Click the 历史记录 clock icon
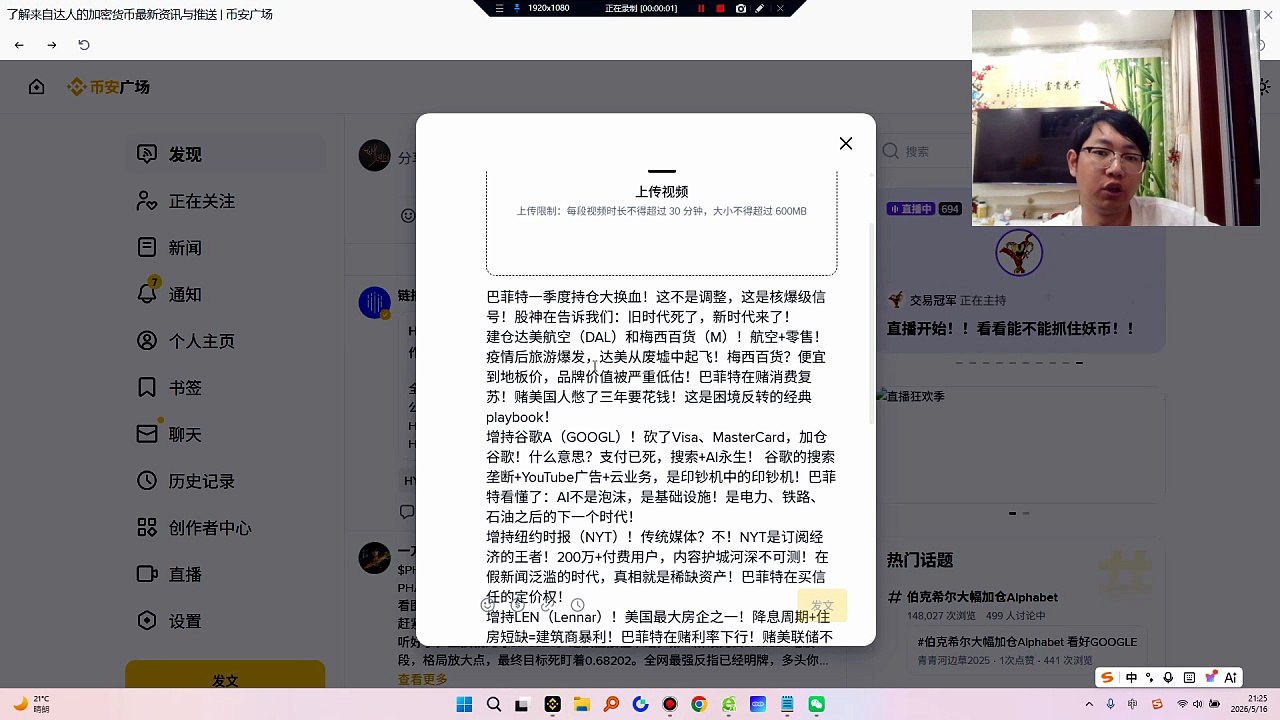 click(147, 481)
